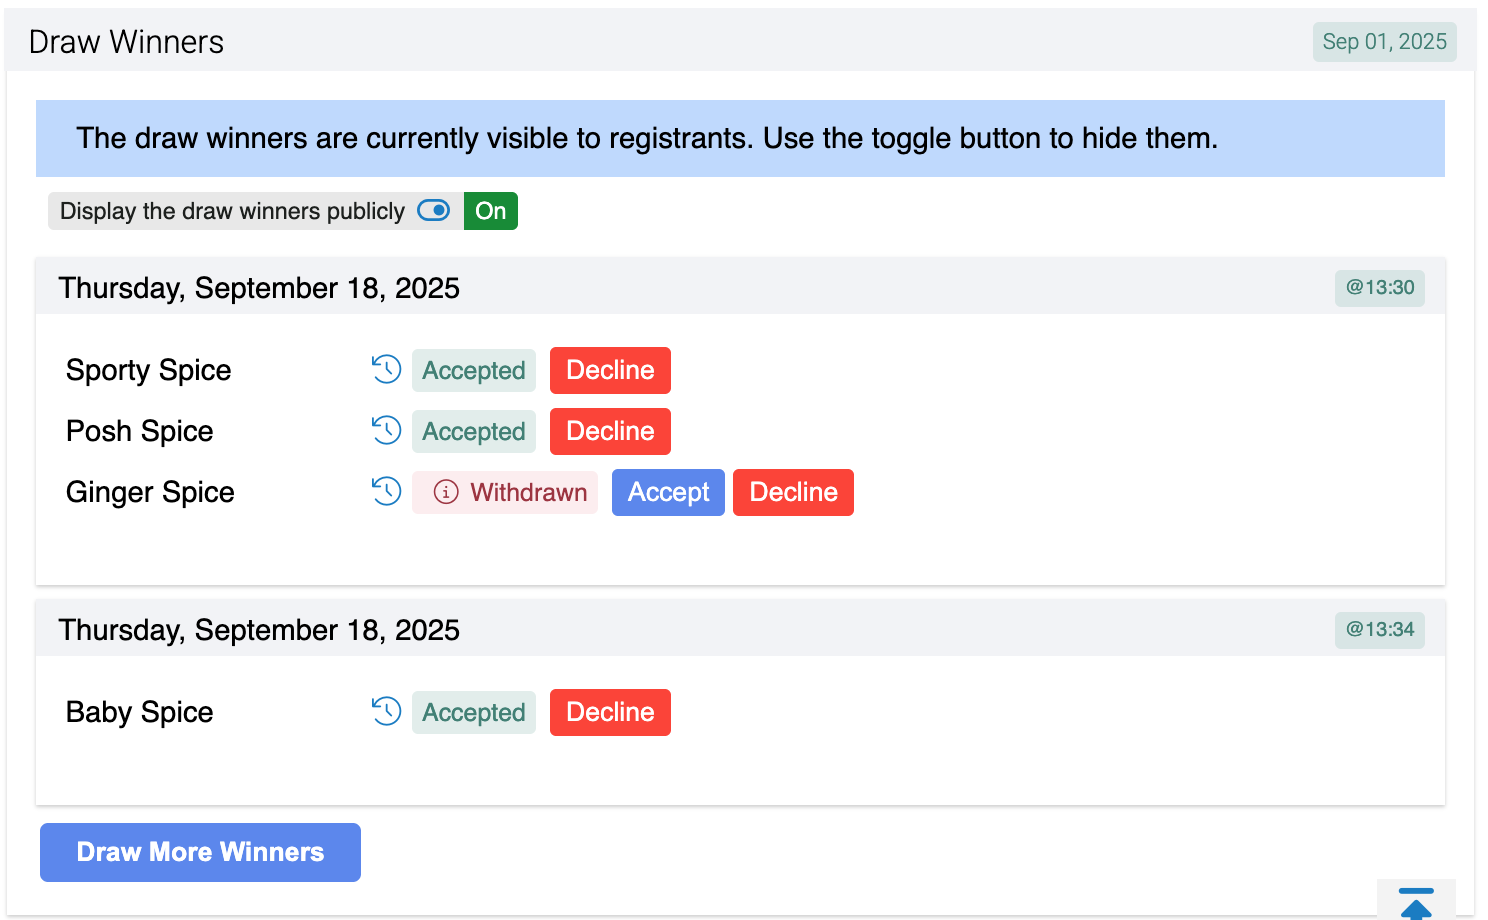Image resolution: width=1488 pixels, height=920 pixels.
Task: Click the @13:34 draw time badge
Action: (x=1380, y=630)
